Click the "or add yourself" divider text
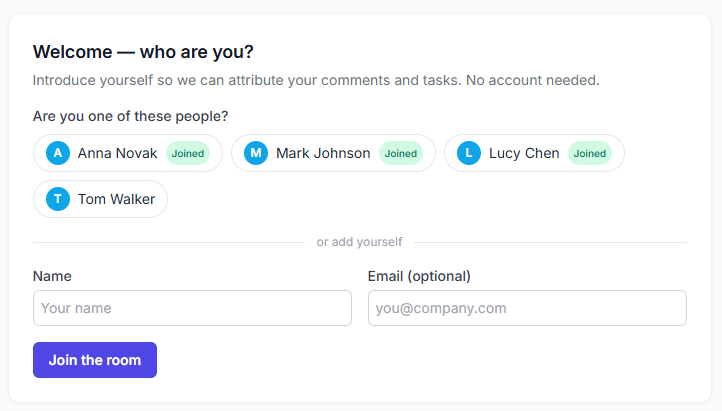 [x=359, y=242]
